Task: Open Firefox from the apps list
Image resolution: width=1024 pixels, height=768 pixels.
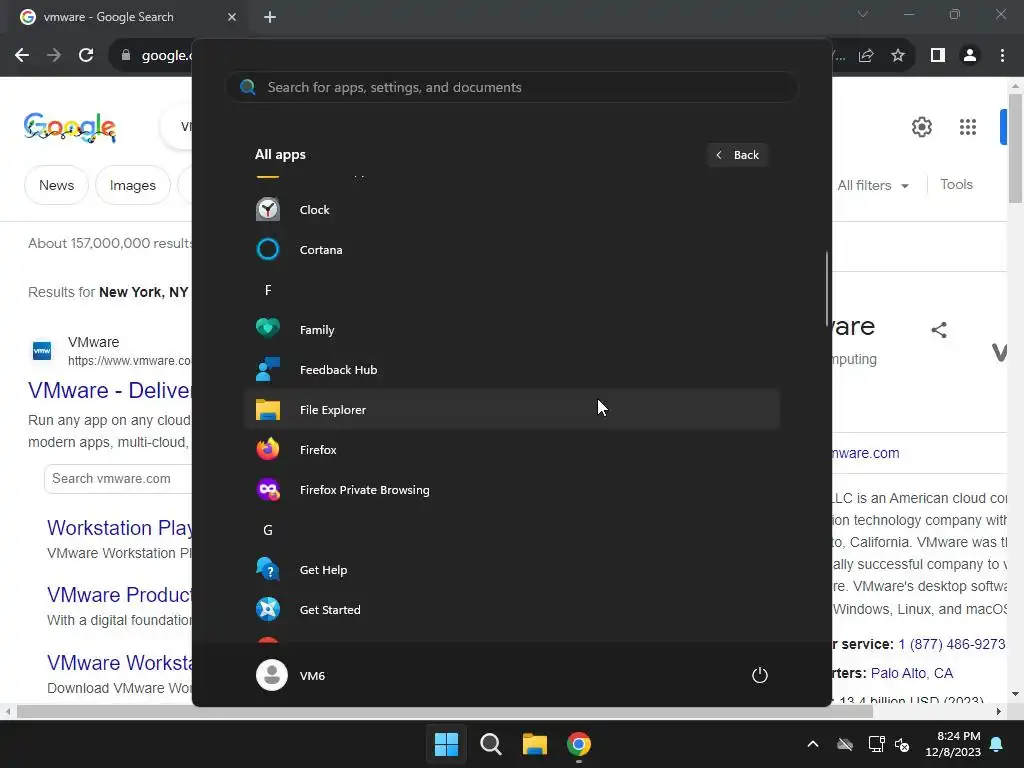Action: (511, 449)
